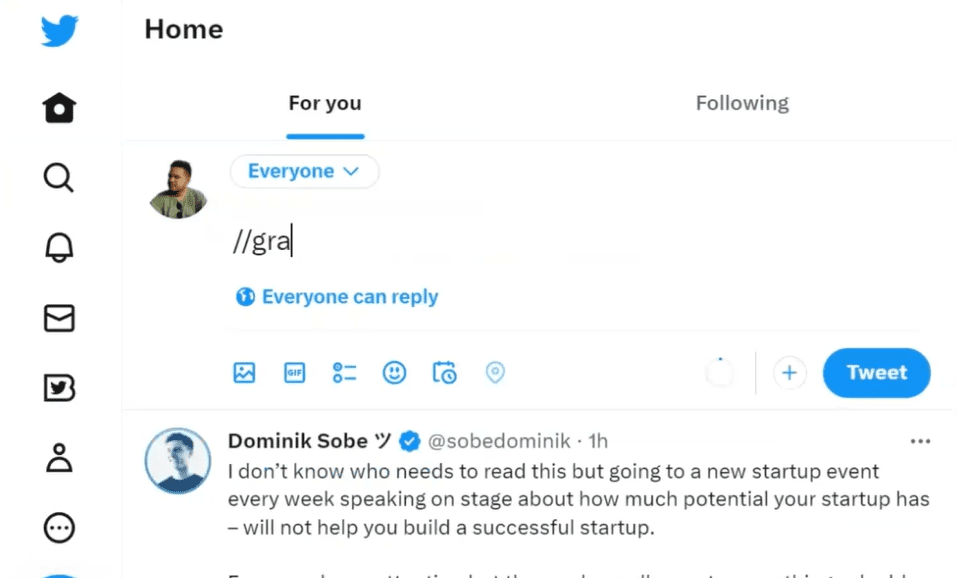Viewport: 956px width, 578px height.
Task: Open the Home feed icon
Action: click(x=59, y=108)
